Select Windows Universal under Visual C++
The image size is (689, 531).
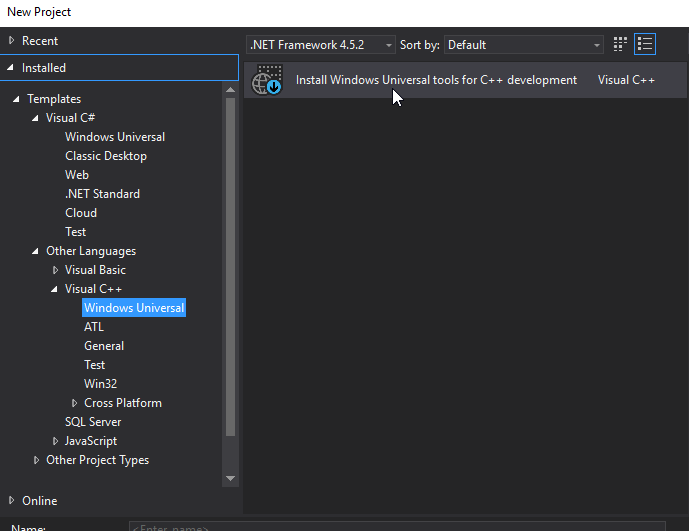click(x=134, y=308)
